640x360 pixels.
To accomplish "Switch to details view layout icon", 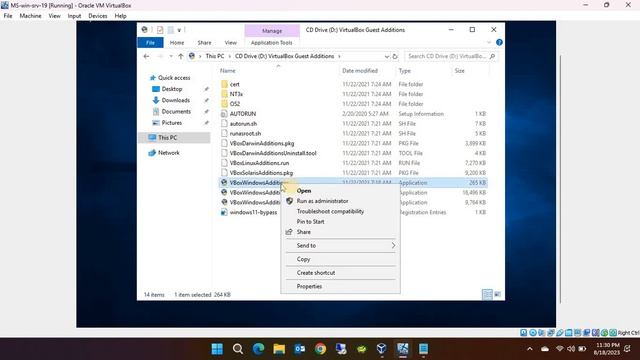I will [487, 294].
